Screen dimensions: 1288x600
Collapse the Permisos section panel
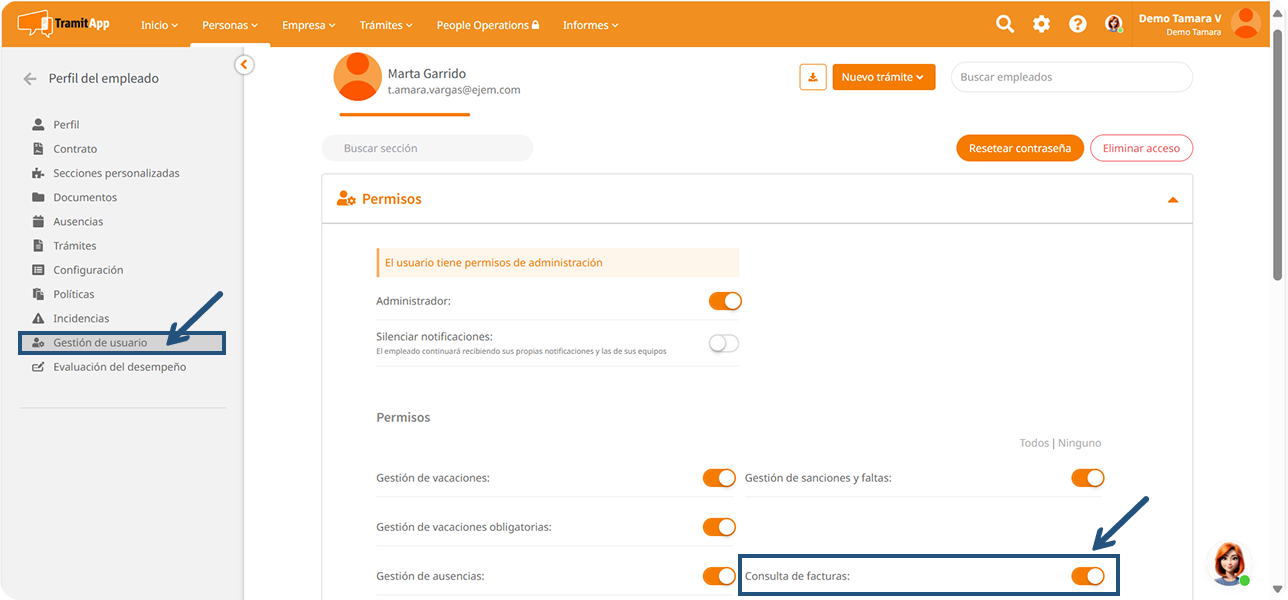tap(1173, 200)
